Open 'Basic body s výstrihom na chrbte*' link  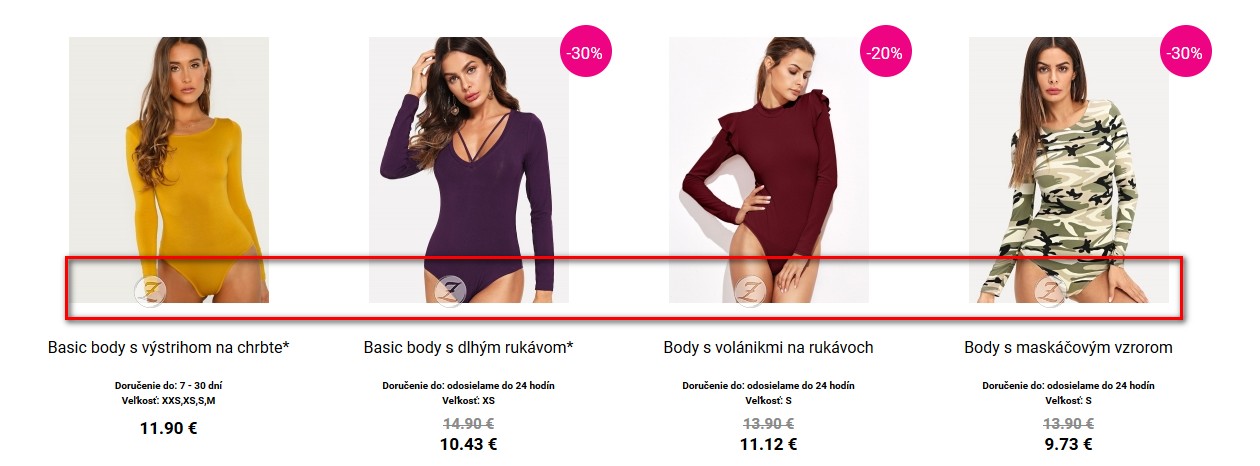[169, 348]
